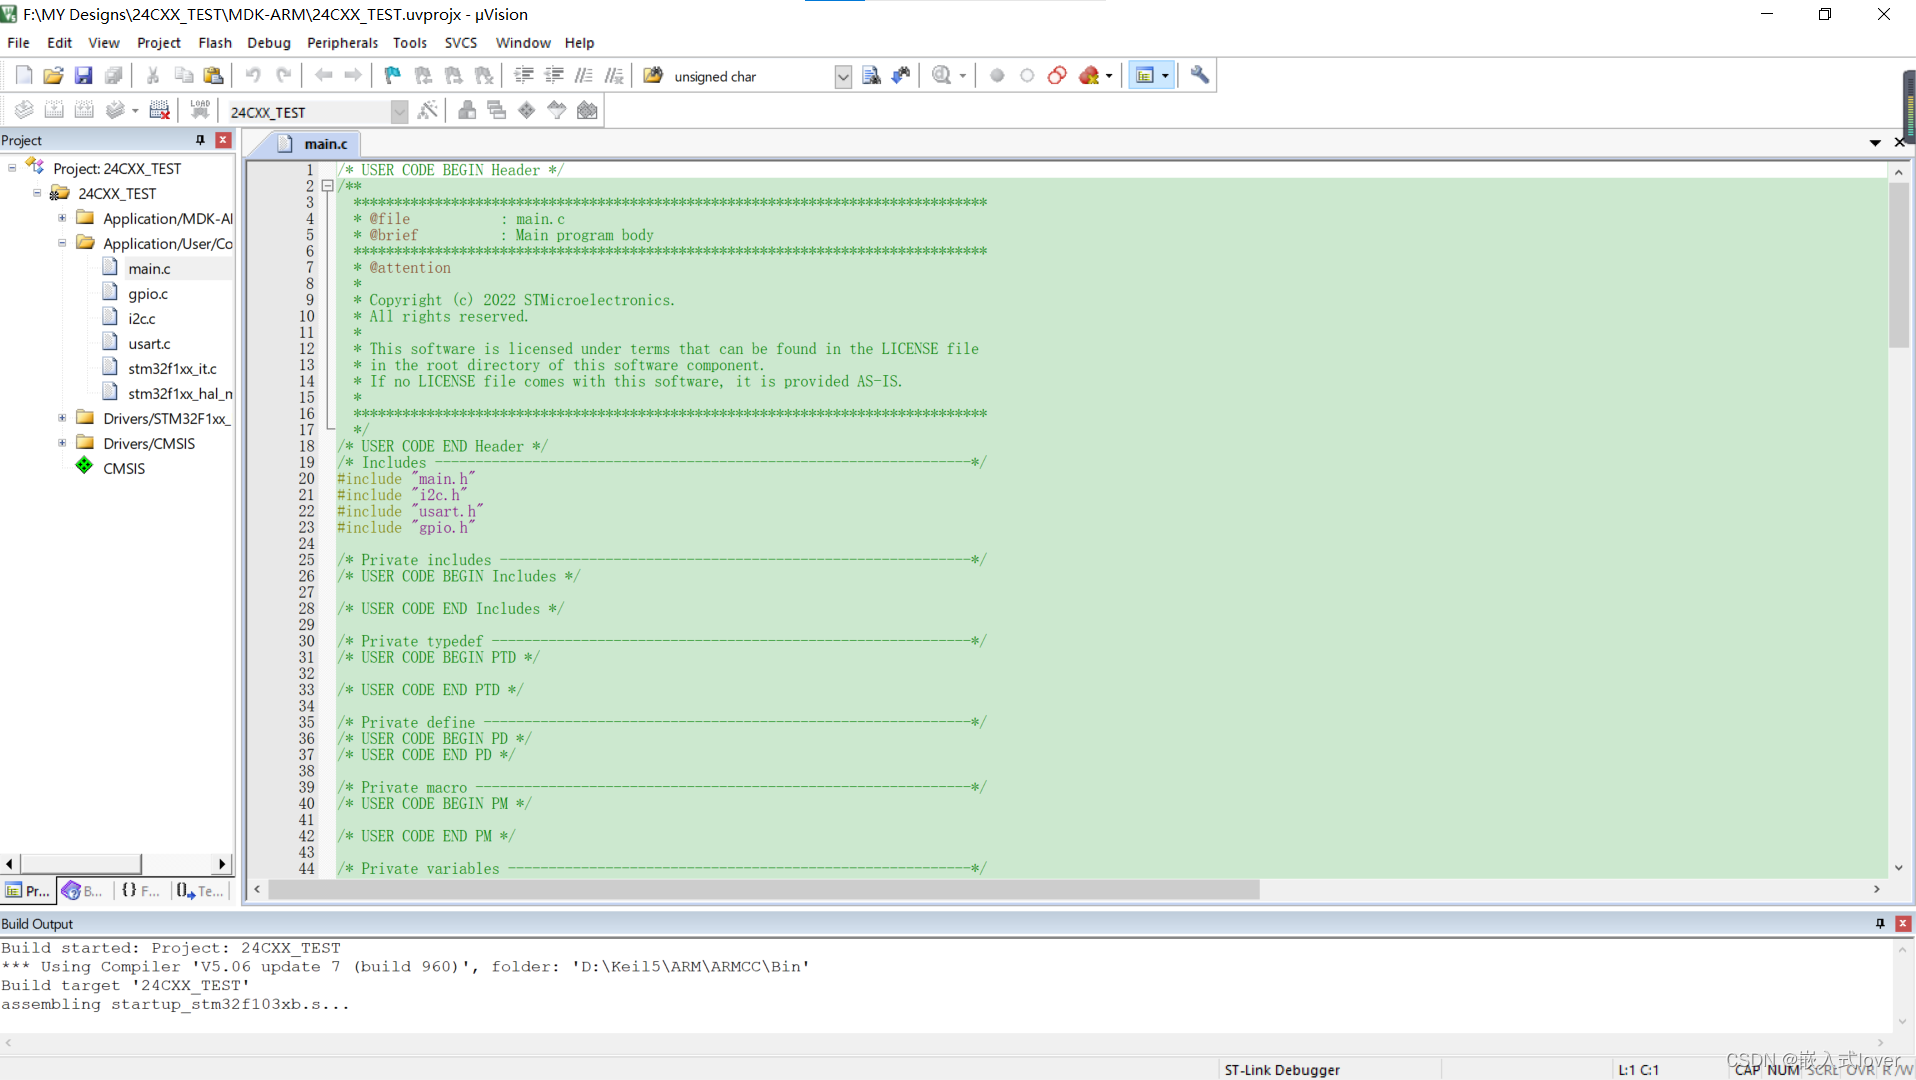The width and height of the screenshot is (1916, 1080).
Task: Open the File menu
Action: coord(18,43)
